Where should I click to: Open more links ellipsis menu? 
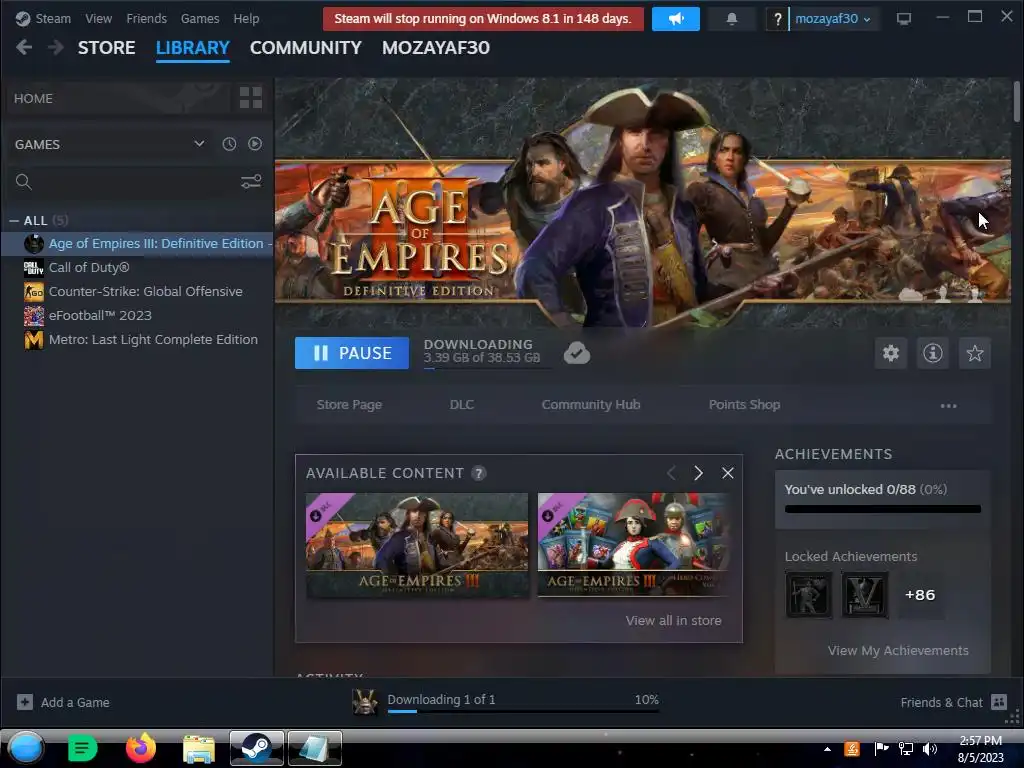coord(948,406)
